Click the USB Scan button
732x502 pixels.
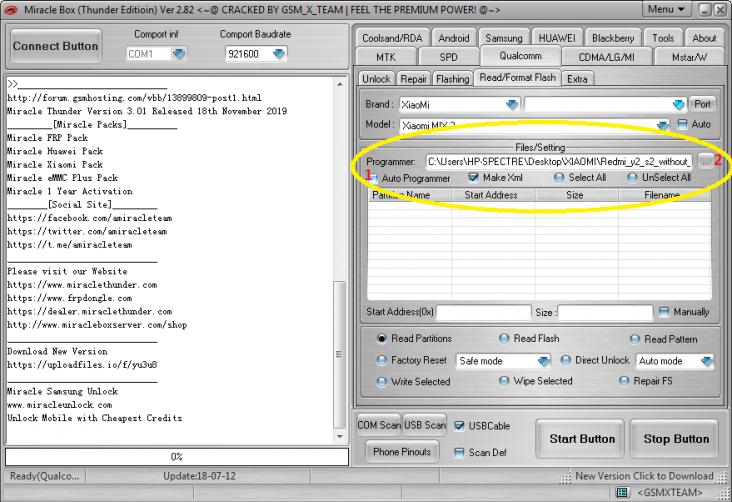(425, 425)
